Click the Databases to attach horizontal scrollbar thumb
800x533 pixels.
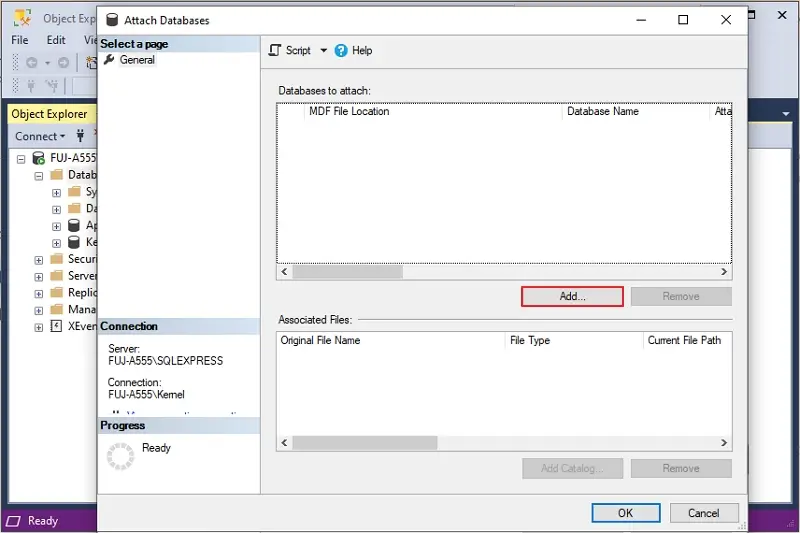pyautogui.click(x=347, y=272)
